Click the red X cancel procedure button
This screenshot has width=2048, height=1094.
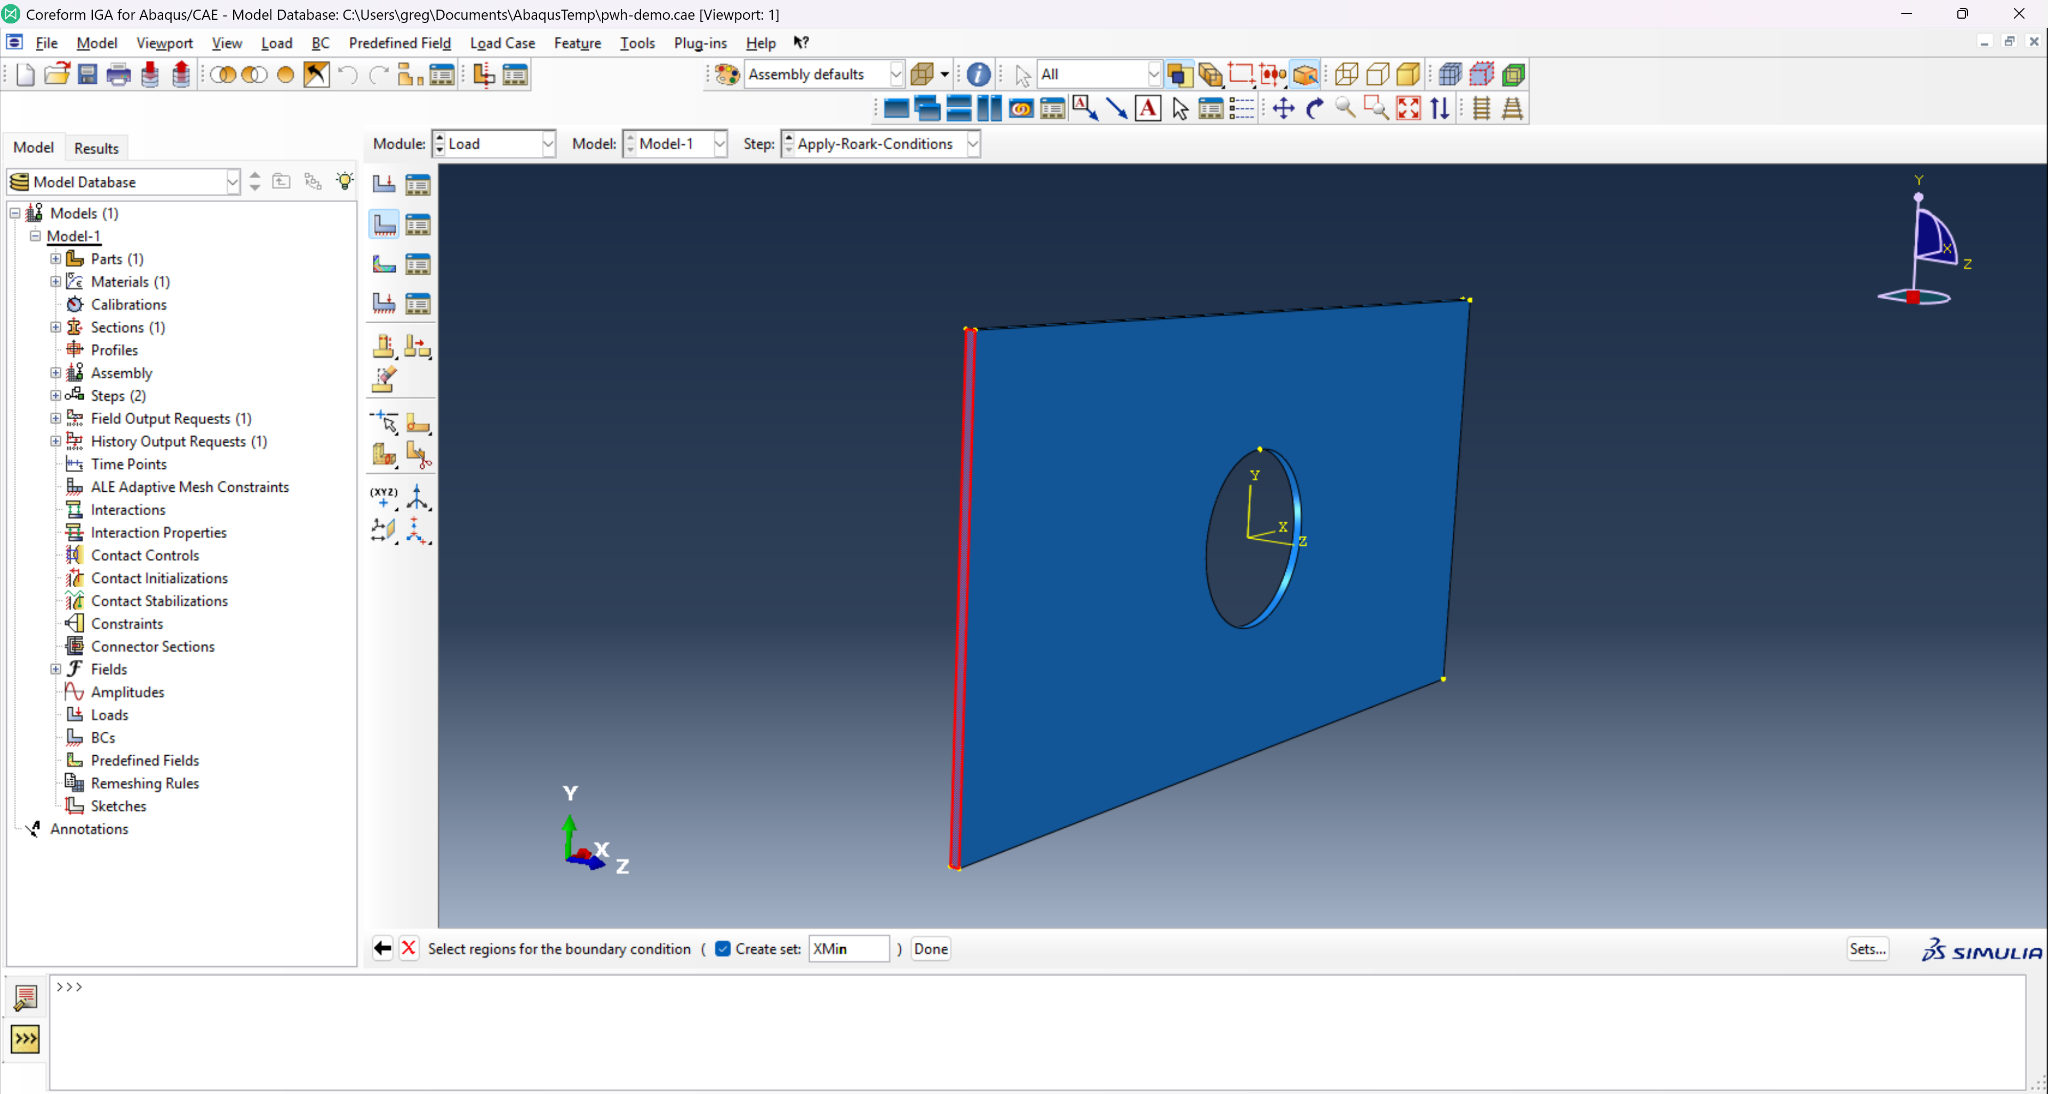409,949
